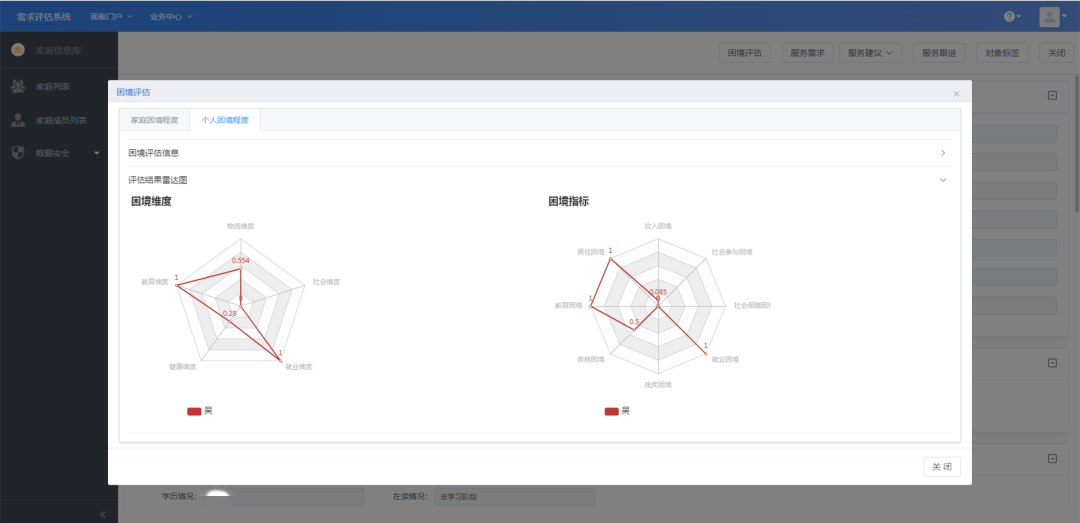Click the 服务需求 button
Viewport: 1080px width, 523px height.
(x=807, y=53)
